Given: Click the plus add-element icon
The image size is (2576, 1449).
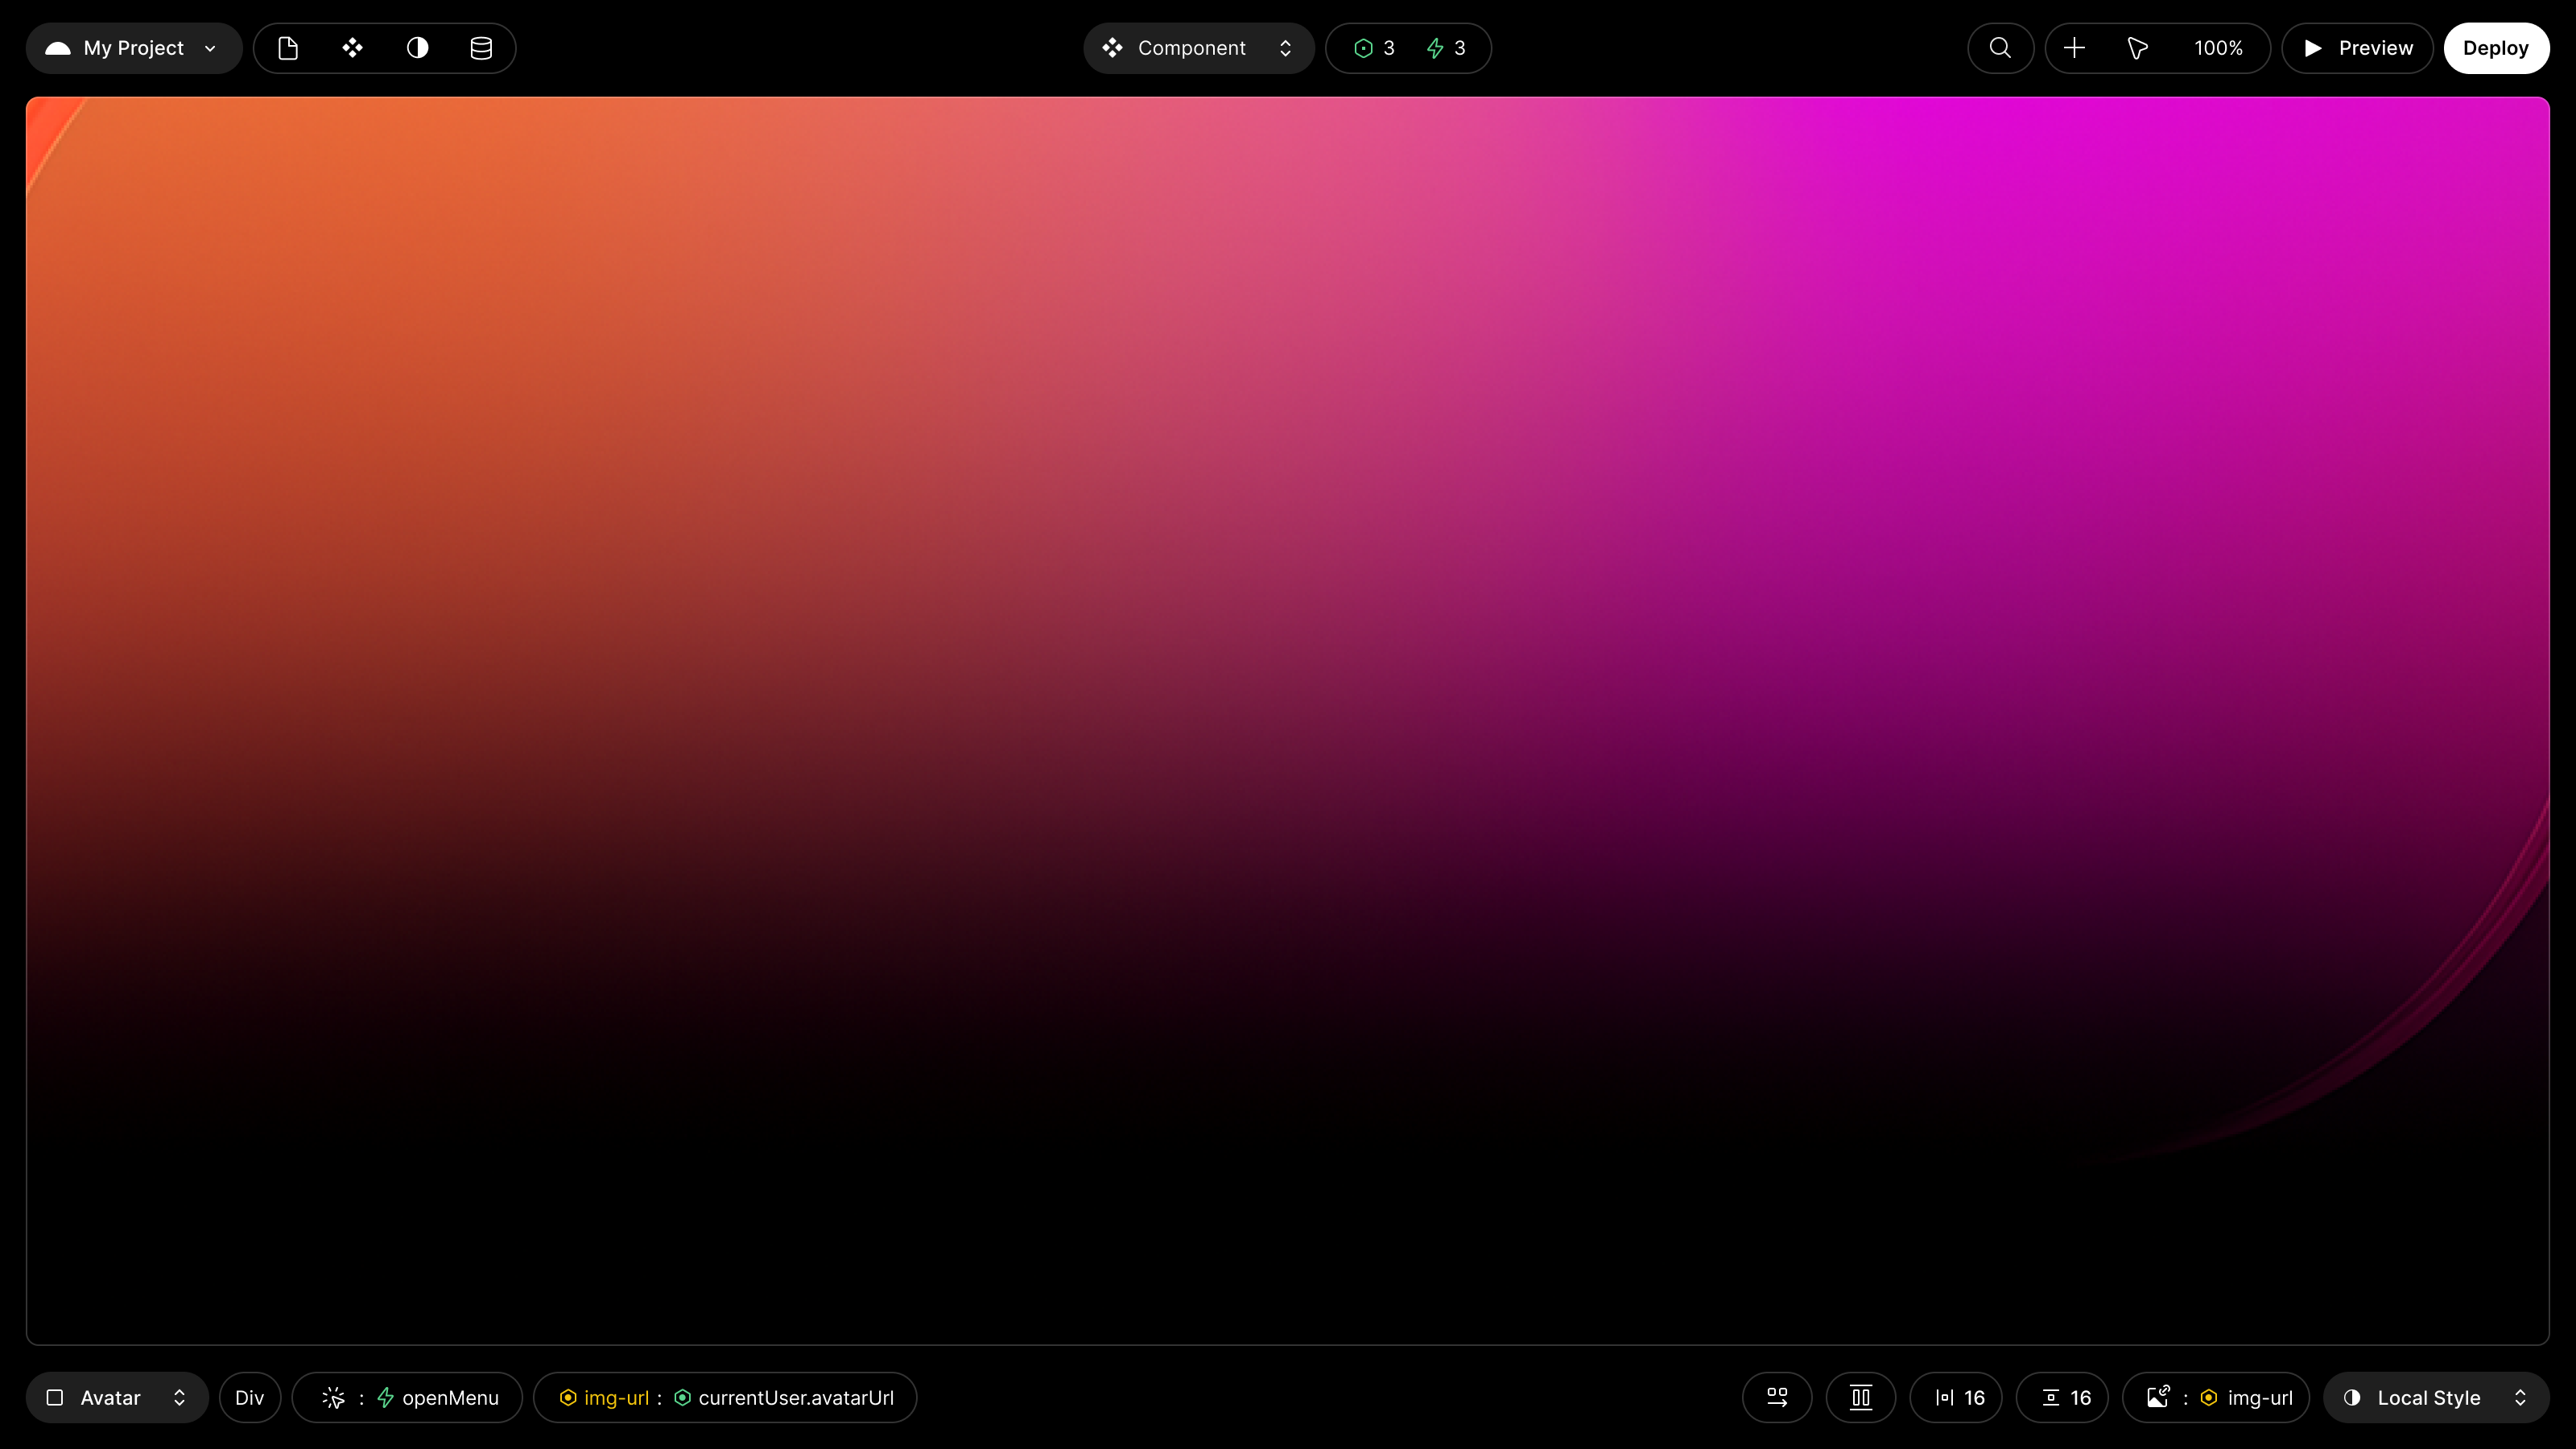Looking at the screenshot, I should 2074,48.
